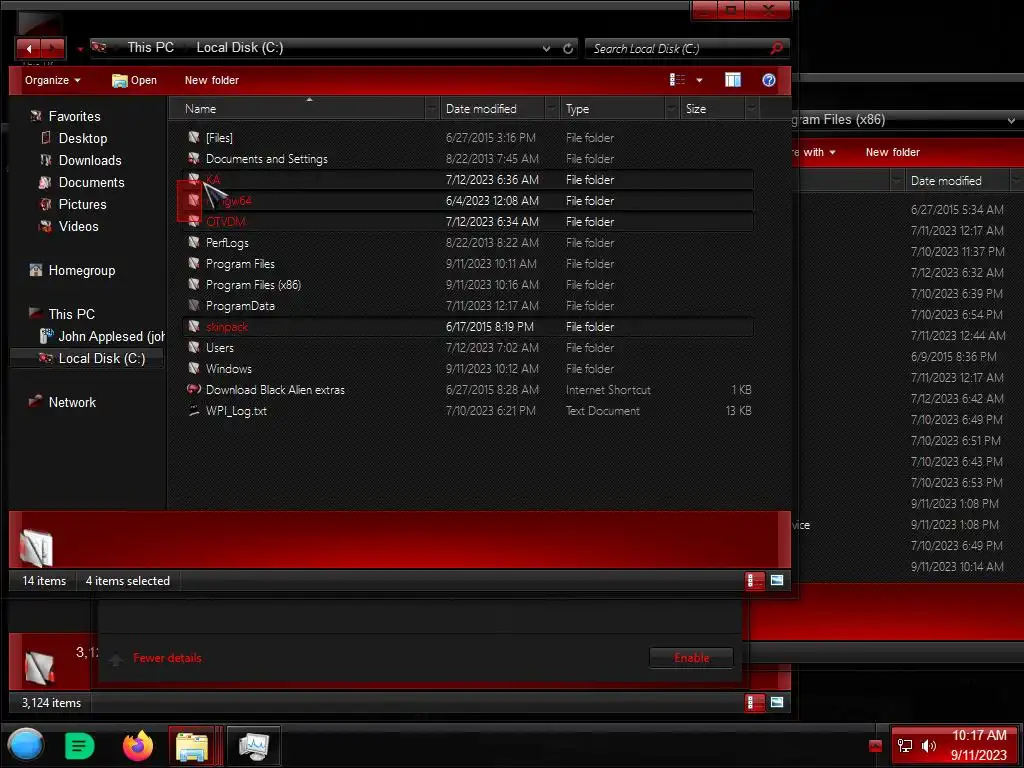
Task: Toggle the preview pane icon
Action: click(x=733, y=80)
